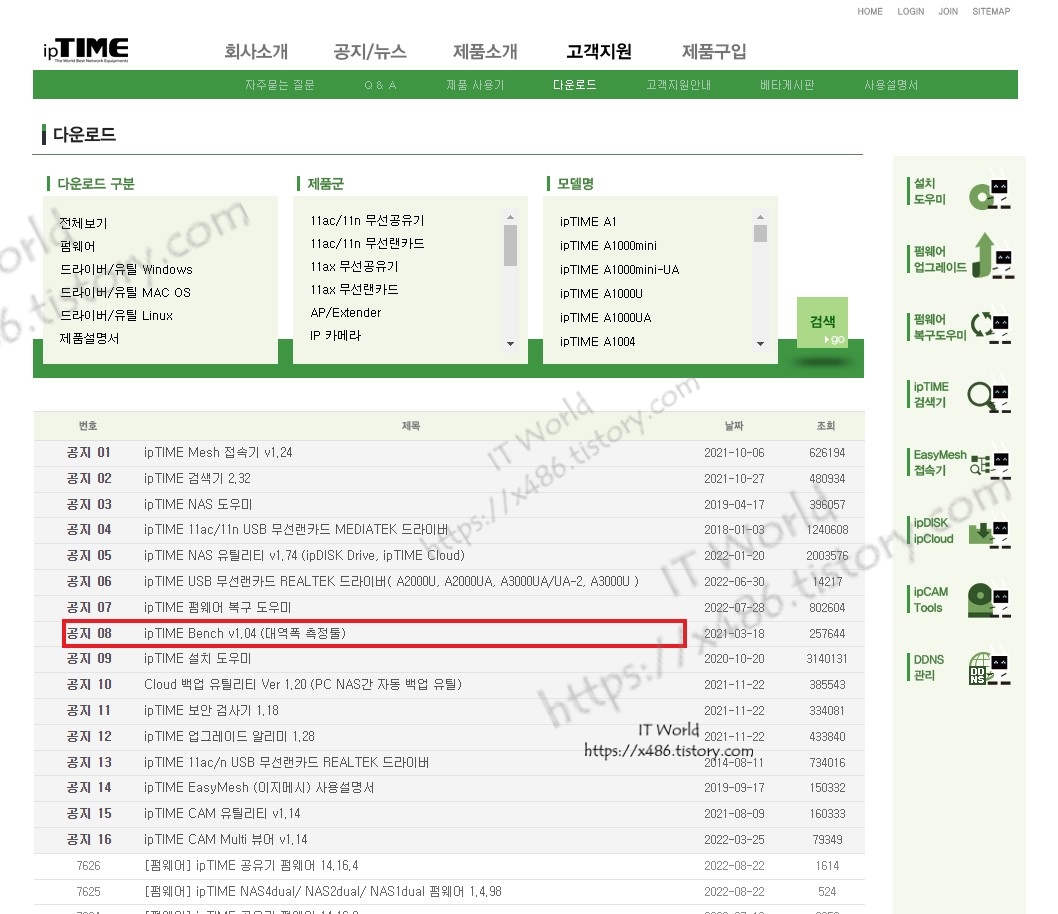Select ipTIME A1000UA model
1058x914 pixels.
click(x=605, y=318)
